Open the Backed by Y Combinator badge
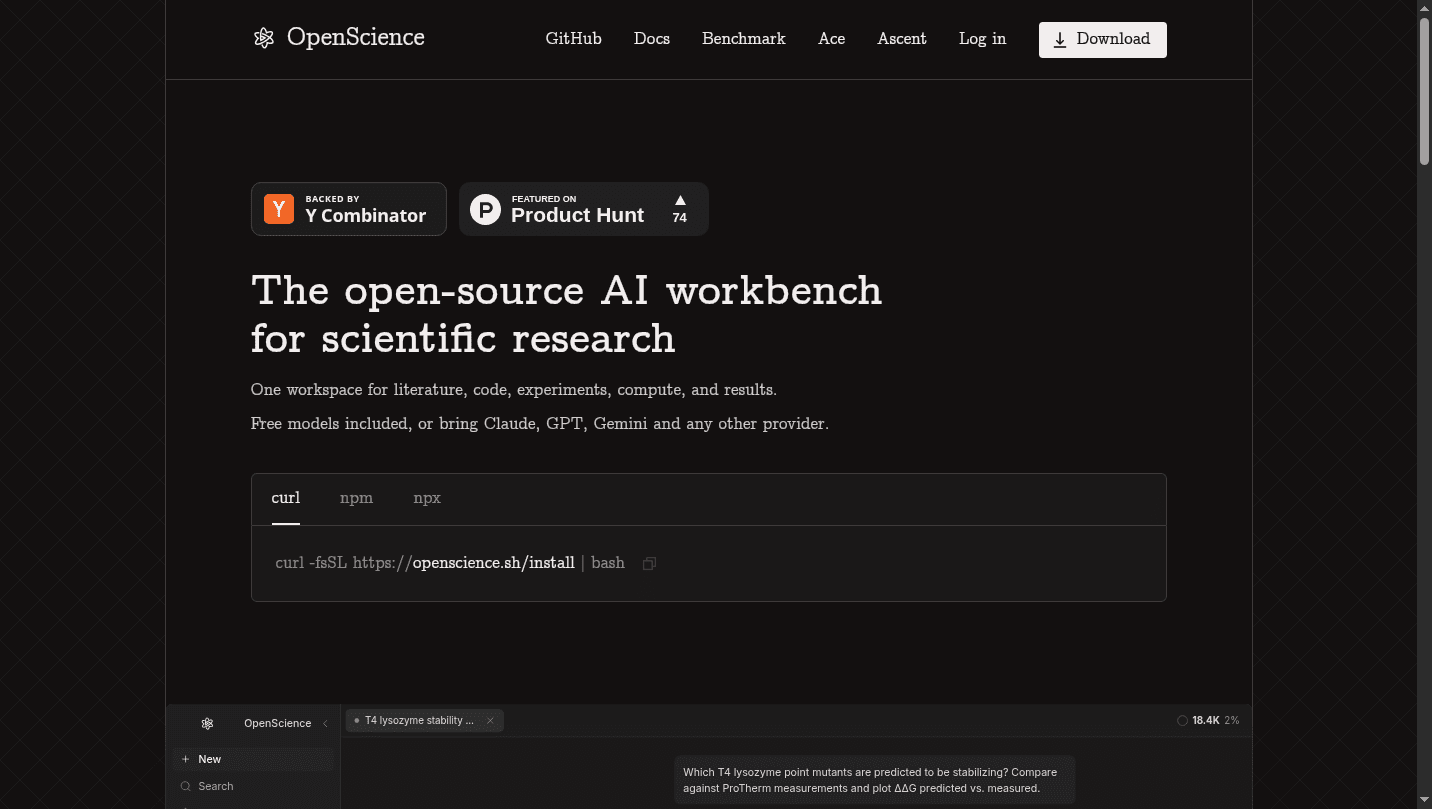The height and width of the screenshot is (809, 1432). point(348,209)
